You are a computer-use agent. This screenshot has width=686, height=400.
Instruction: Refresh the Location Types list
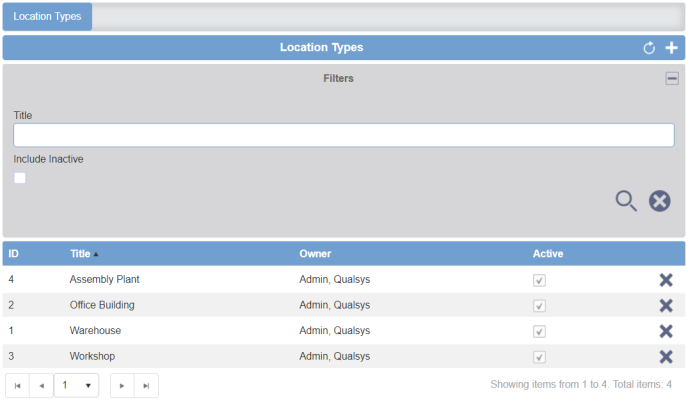pyautogui.click(x=649, y=48)
